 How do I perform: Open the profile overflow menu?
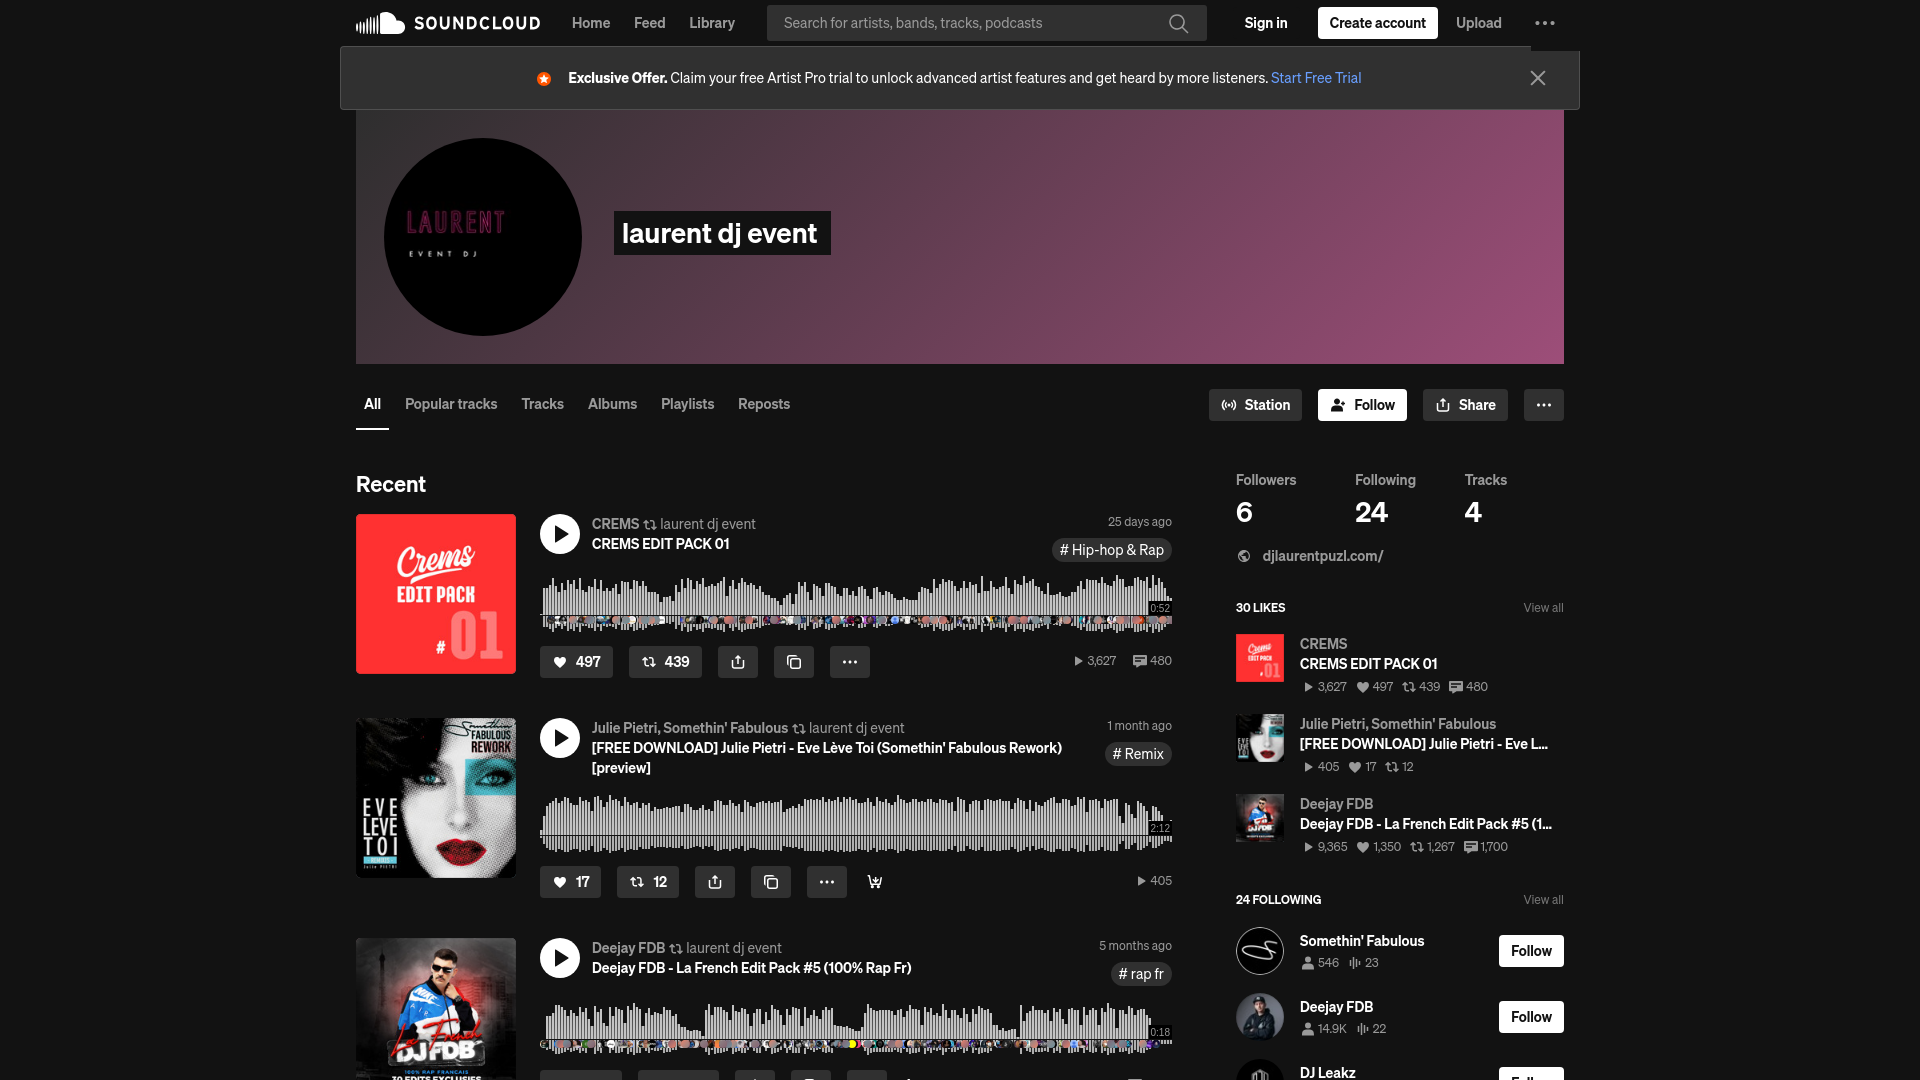point(1543,405)
